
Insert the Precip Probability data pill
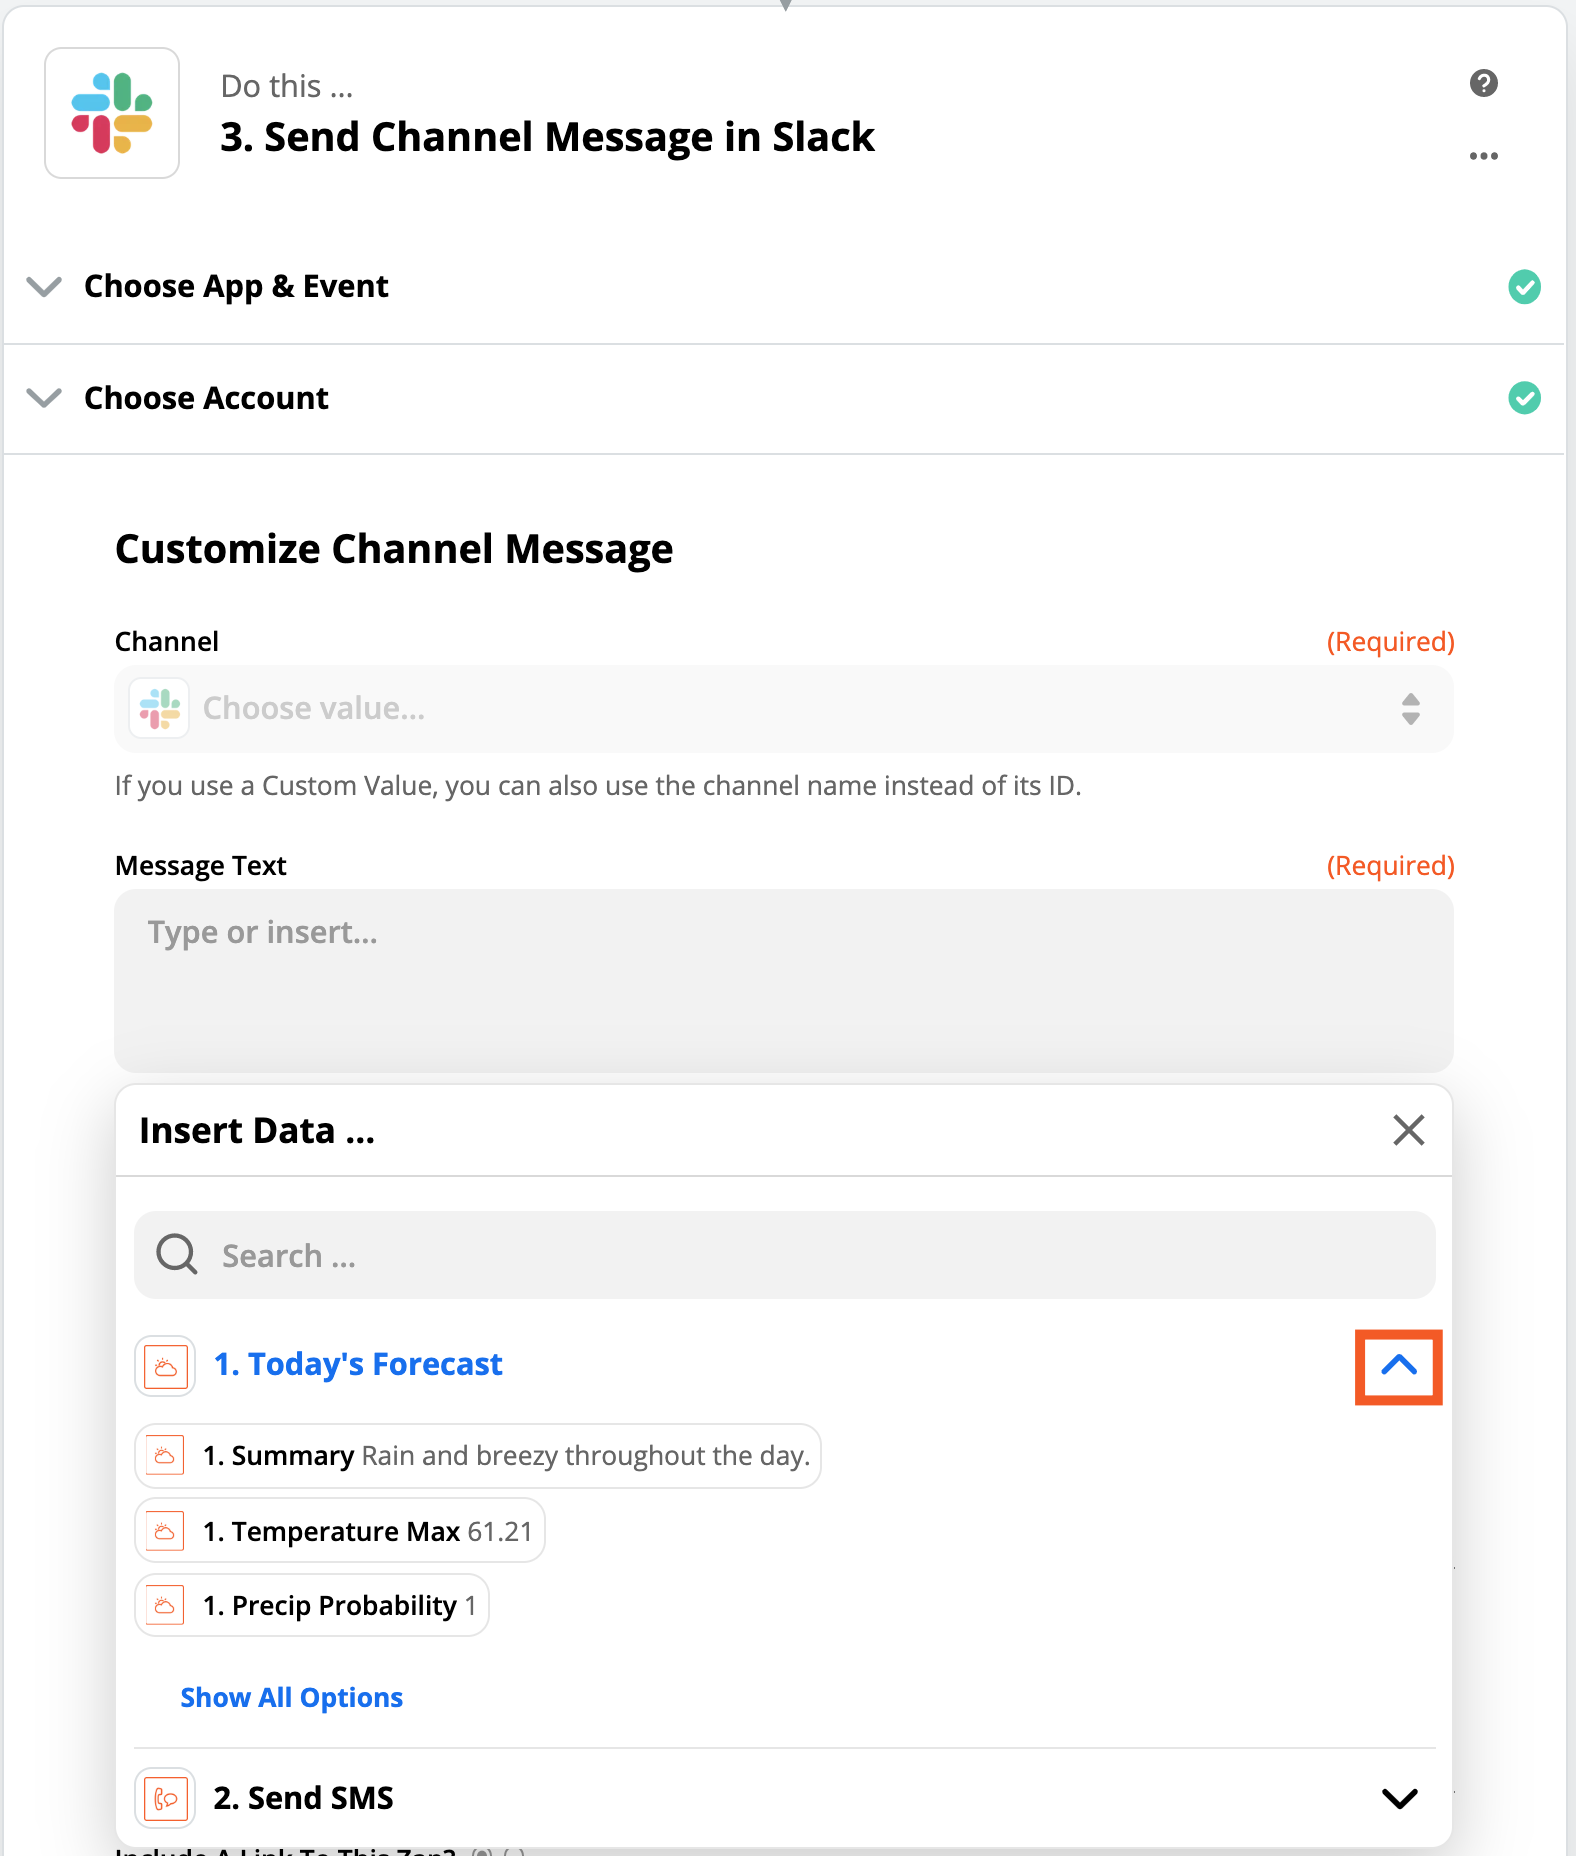pyautogui.click(x=312, y=1606)
